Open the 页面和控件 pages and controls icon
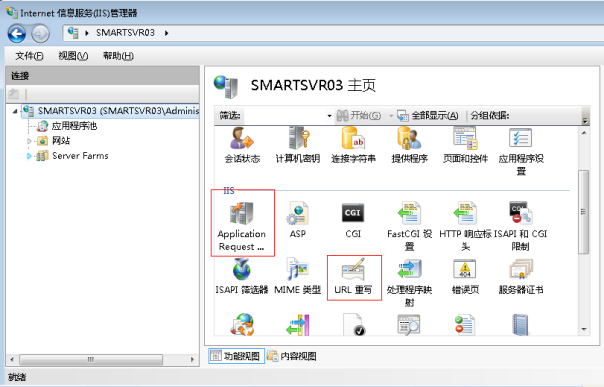This screenshot has width=604, height=387. coord(465,146)
